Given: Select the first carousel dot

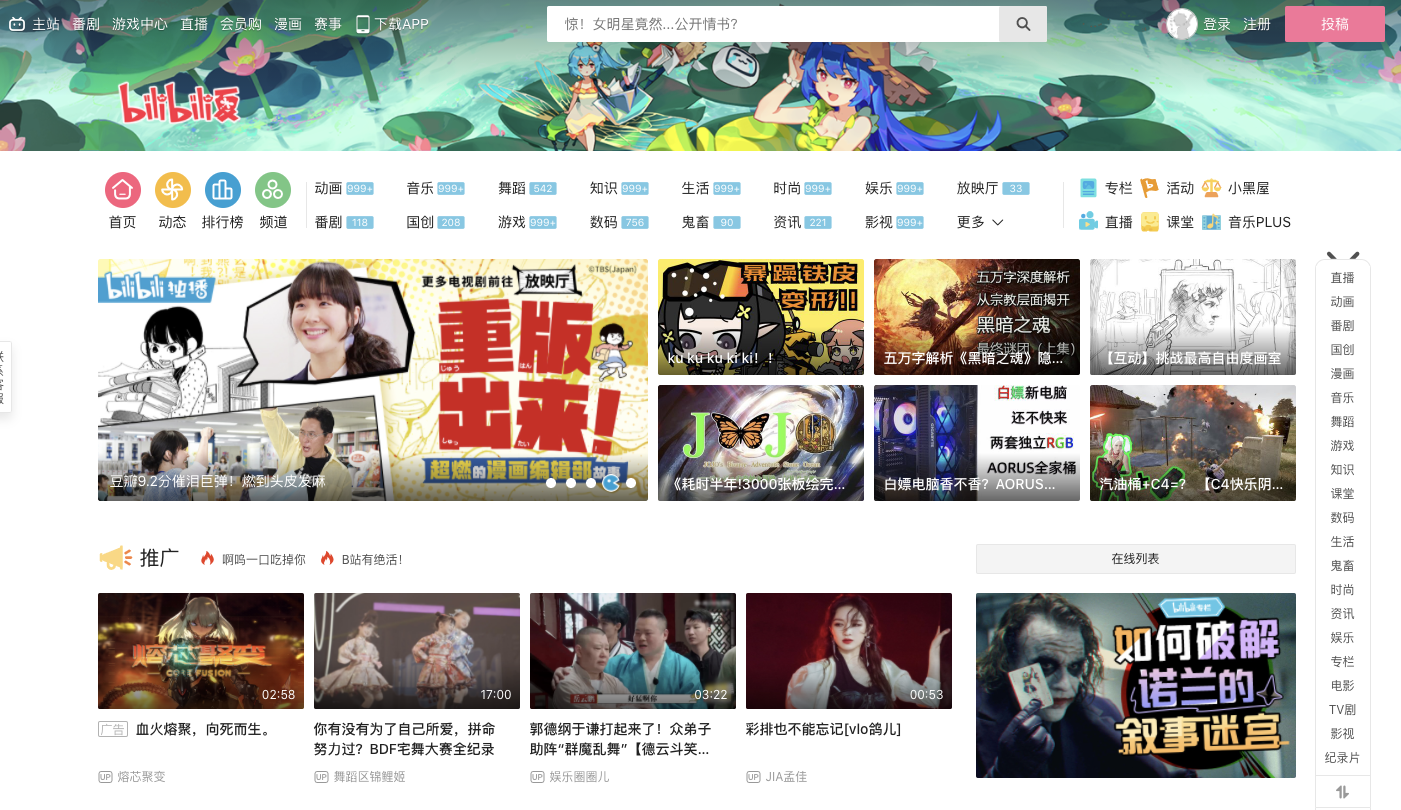Looking at the screenshot, I should click(x=551, y=483).
